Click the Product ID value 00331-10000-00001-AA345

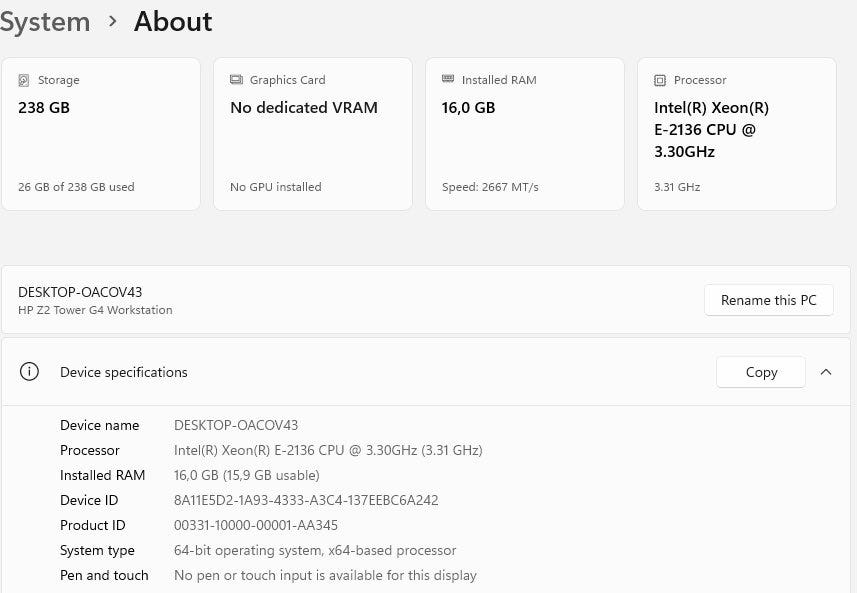click(256, 525)
